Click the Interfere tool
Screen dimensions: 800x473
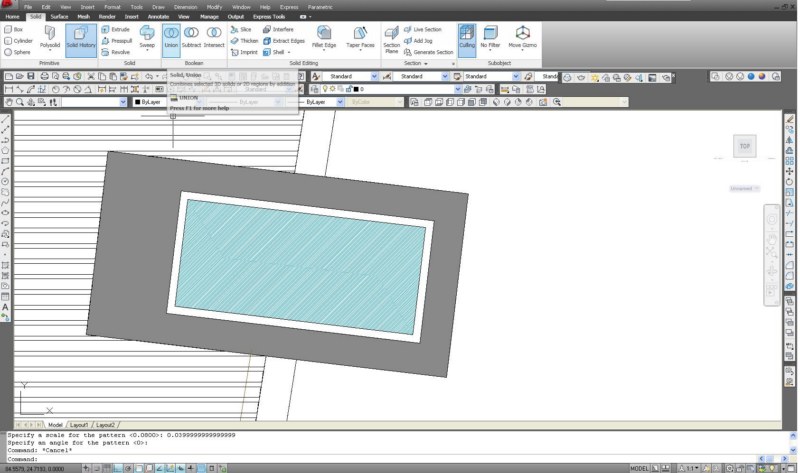(x=279, y=30)
